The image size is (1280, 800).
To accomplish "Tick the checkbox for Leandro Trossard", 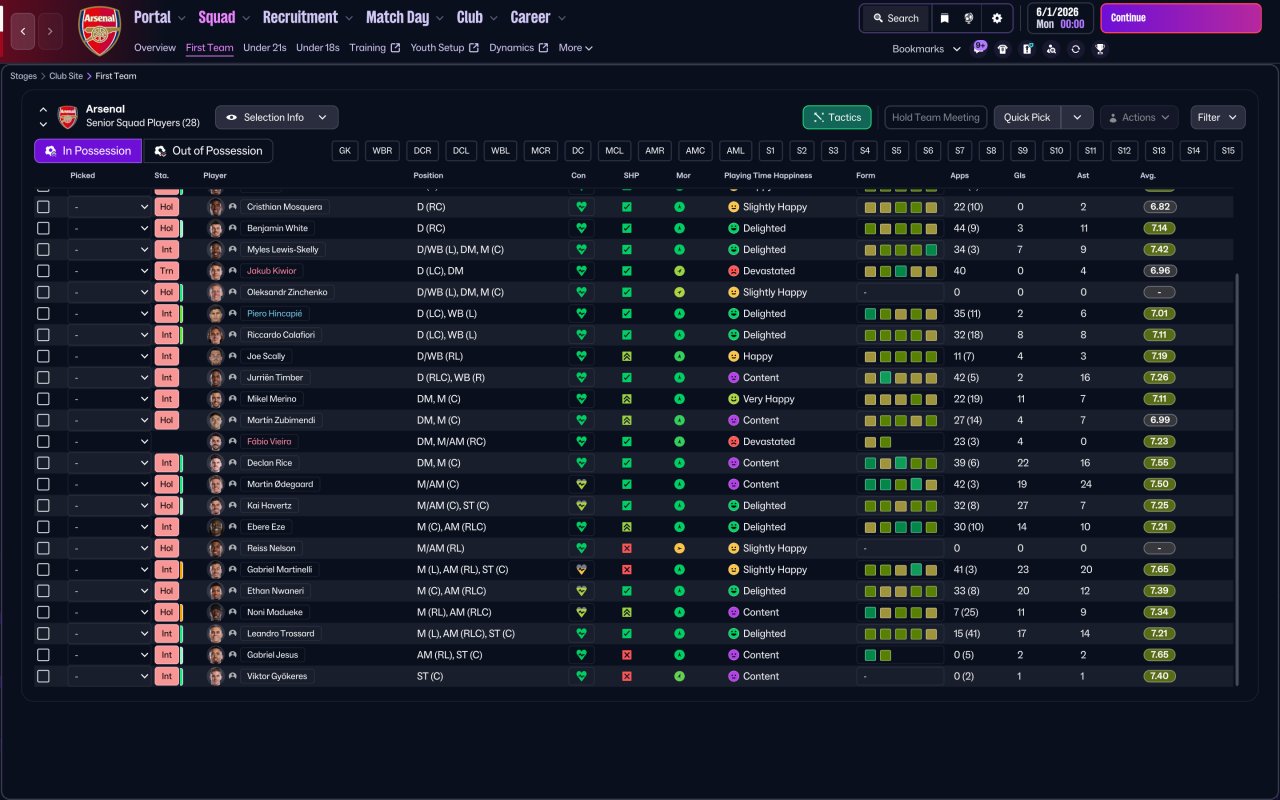I will [43, 634].
